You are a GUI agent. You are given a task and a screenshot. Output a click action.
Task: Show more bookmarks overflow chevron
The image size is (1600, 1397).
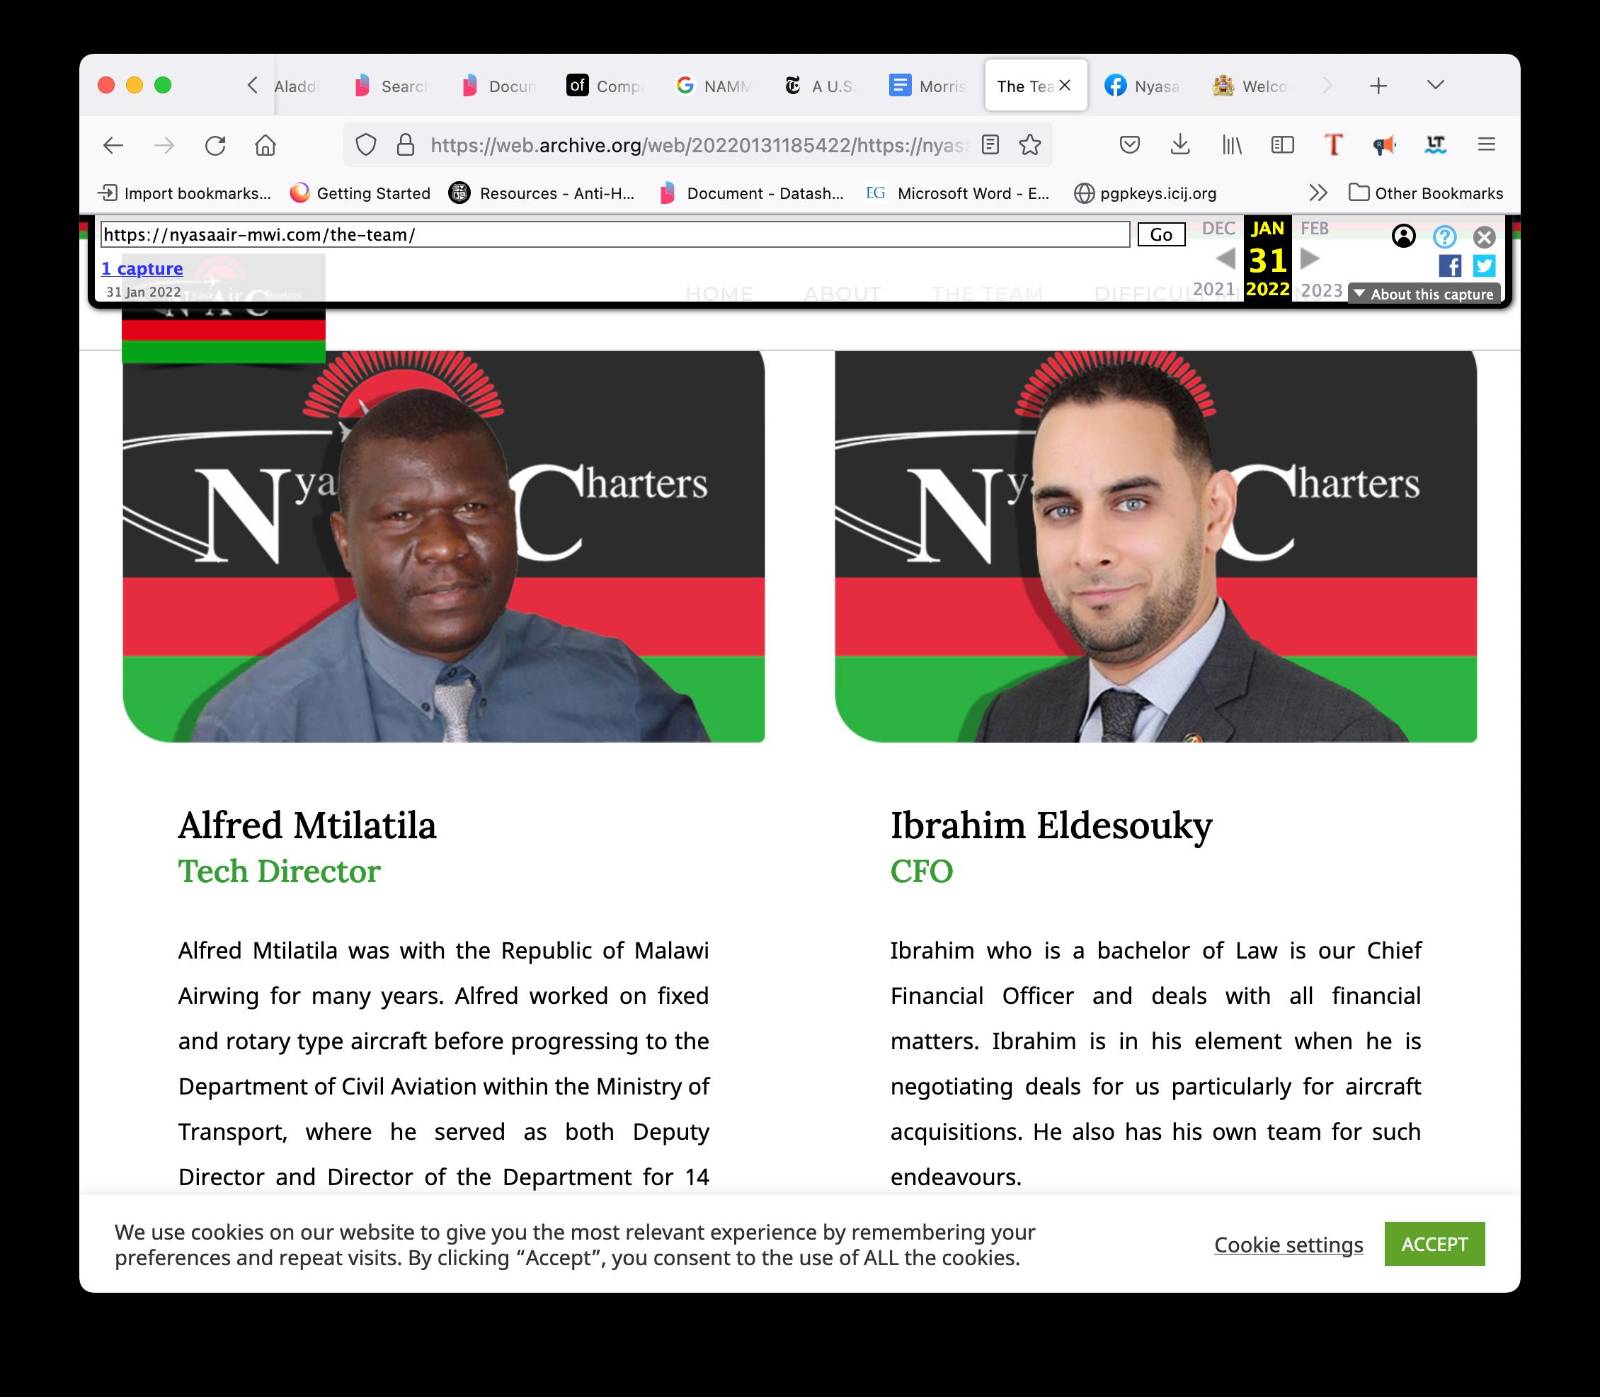pos(1318,193)
